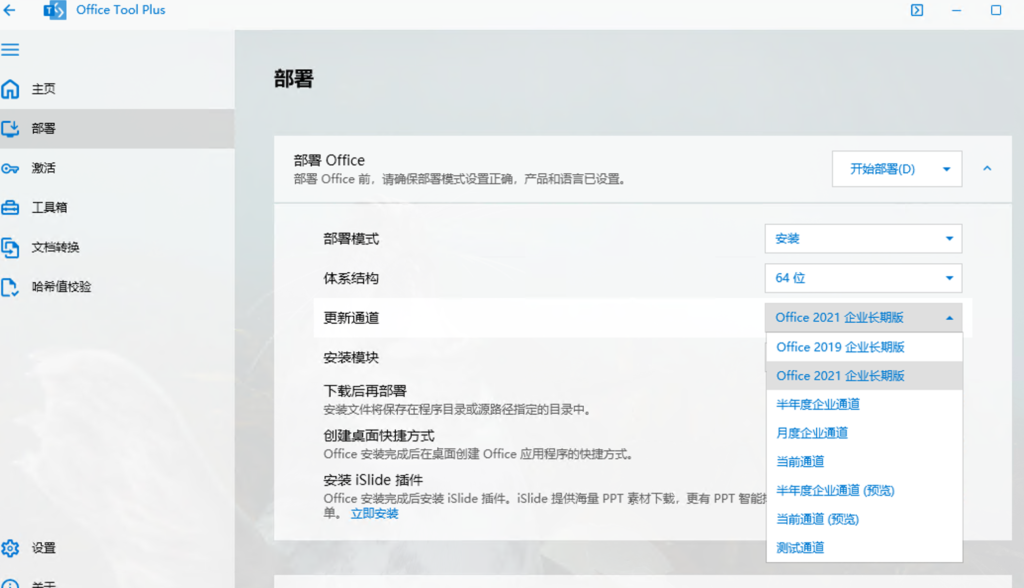Choose 月度企业通道 from the list
The image size is (1024, 588).
[x=812, y=433]
